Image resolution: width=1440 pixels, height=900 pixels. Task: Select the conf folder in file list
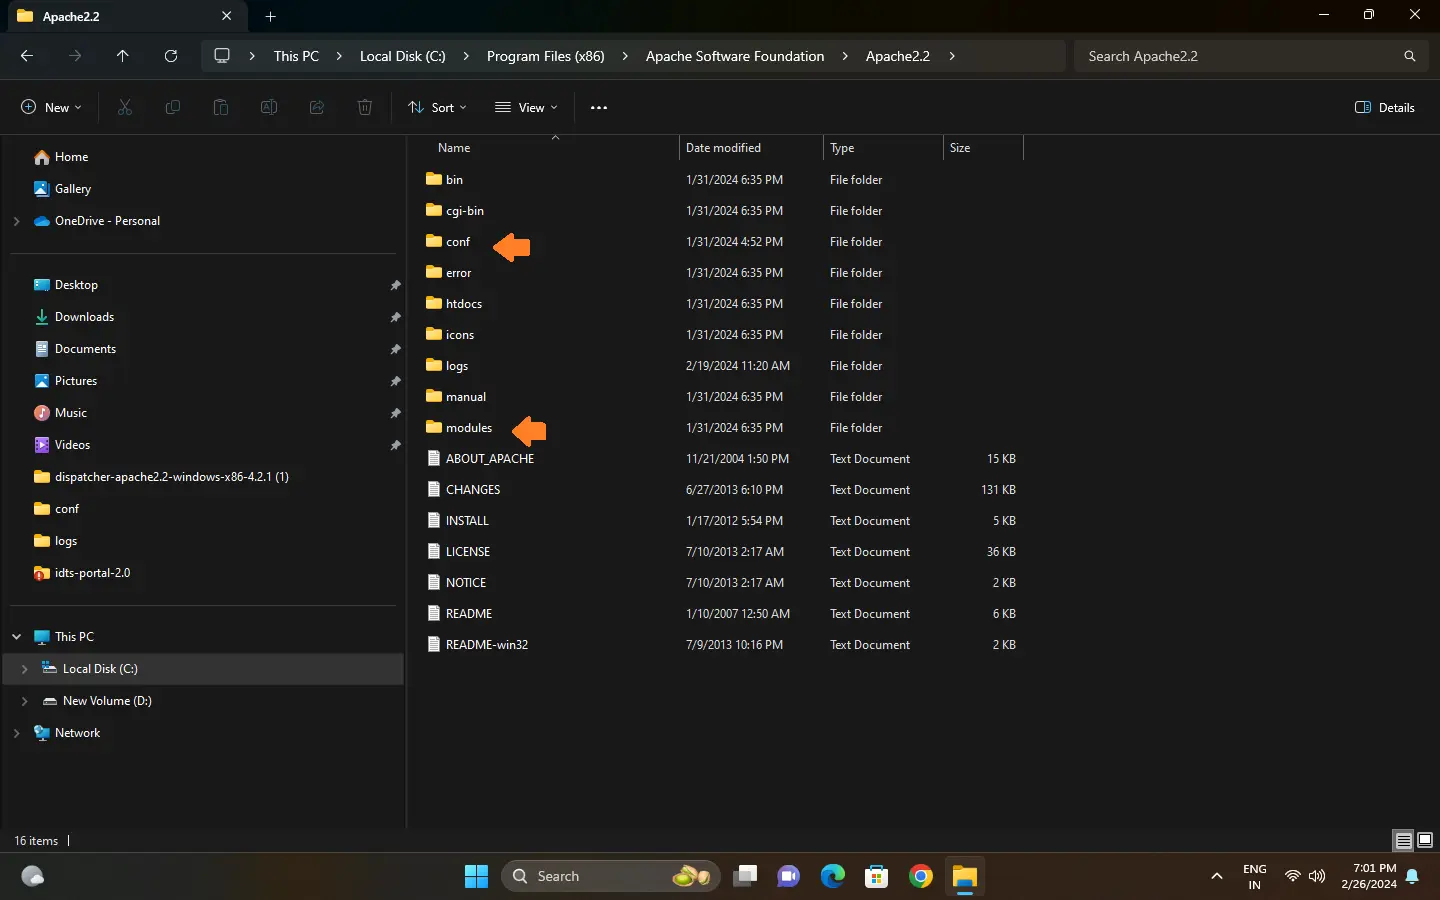click(458, 242)
